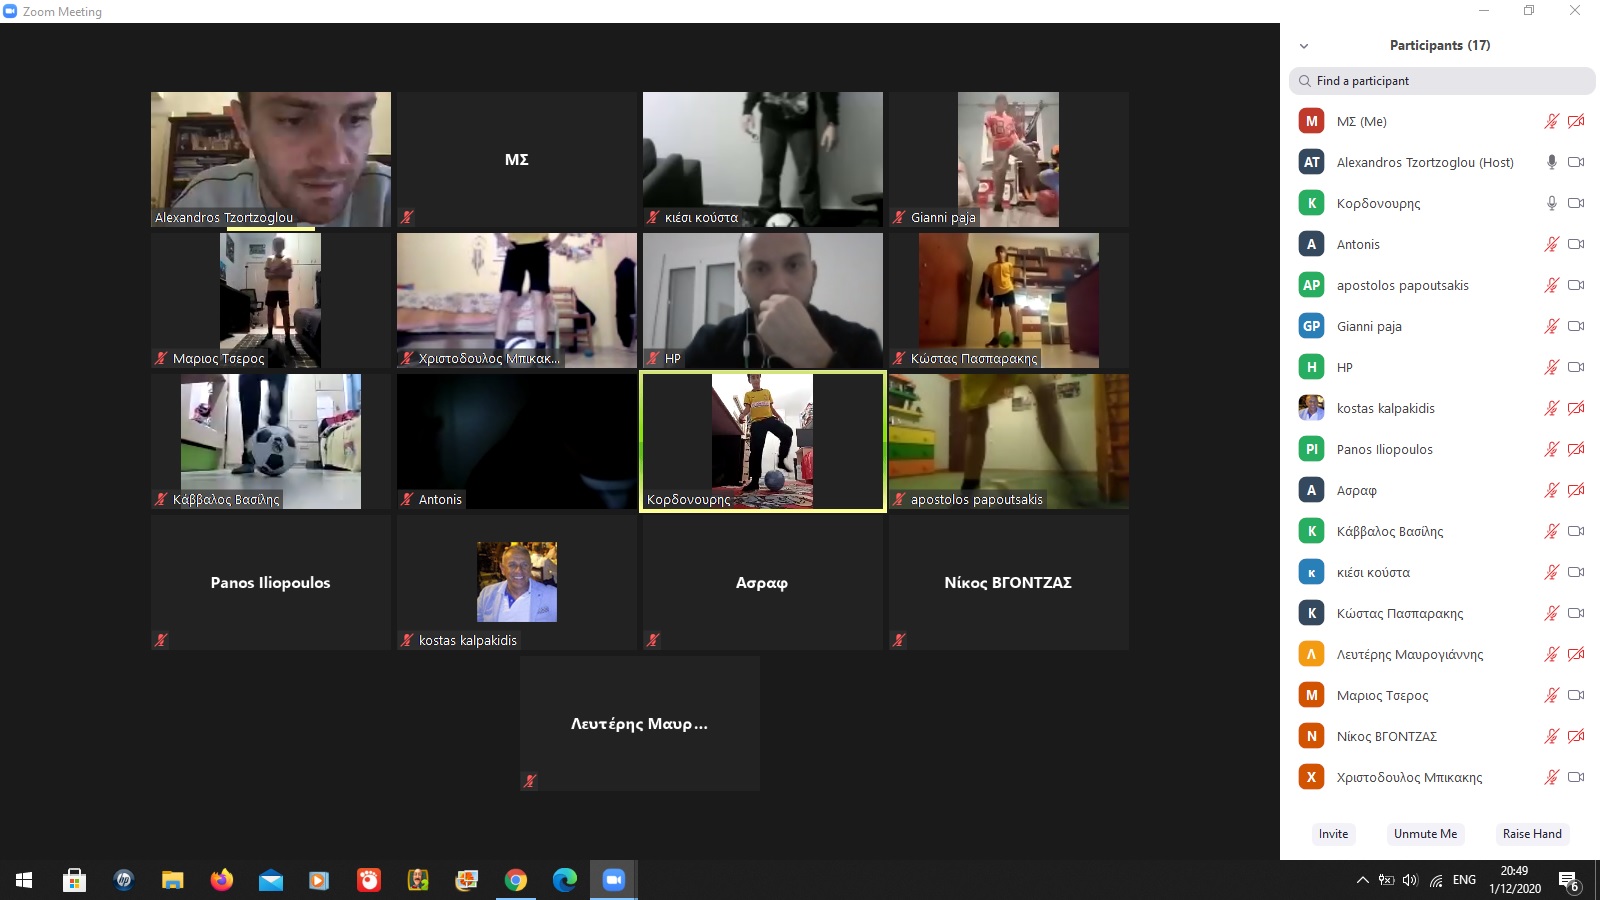1600x900 pixels.
Task: Click the Find a participant search field
Action: tap(1442, 81)
